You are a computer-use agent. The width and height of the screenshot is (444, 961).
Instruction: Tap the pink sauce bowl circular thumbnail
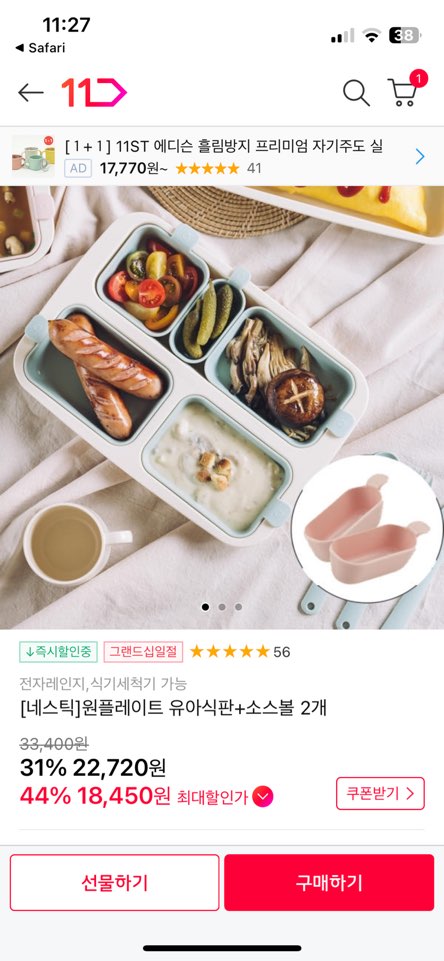(x=367, y=529)
